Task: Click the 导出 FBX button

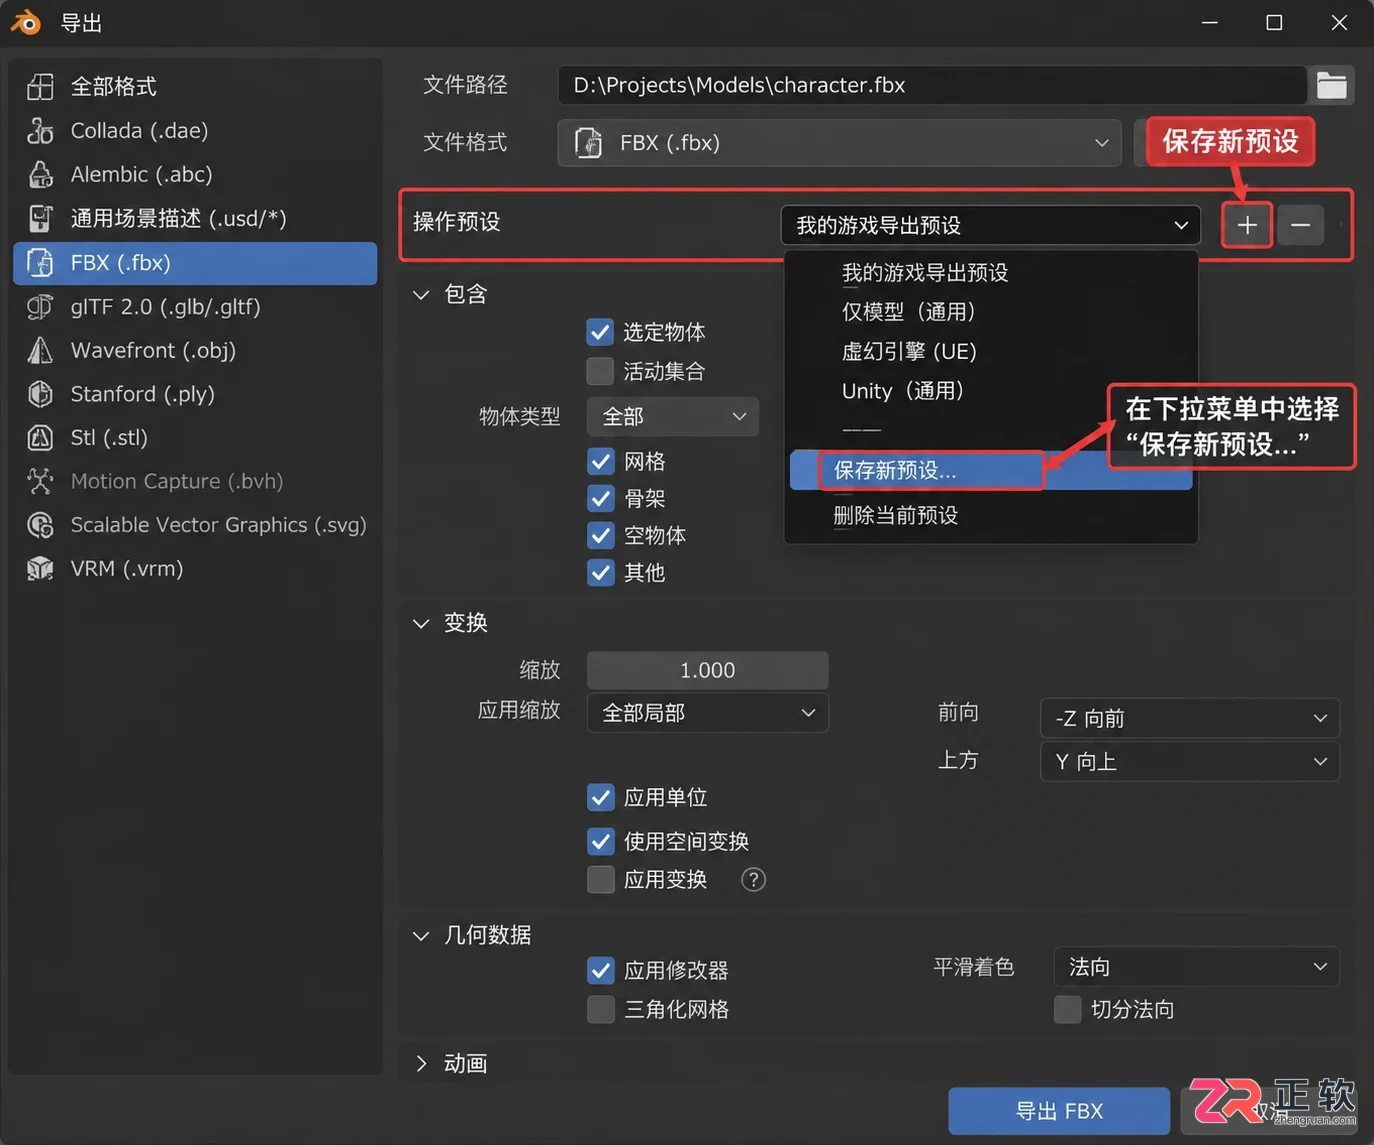Action: point(1059,1111)
